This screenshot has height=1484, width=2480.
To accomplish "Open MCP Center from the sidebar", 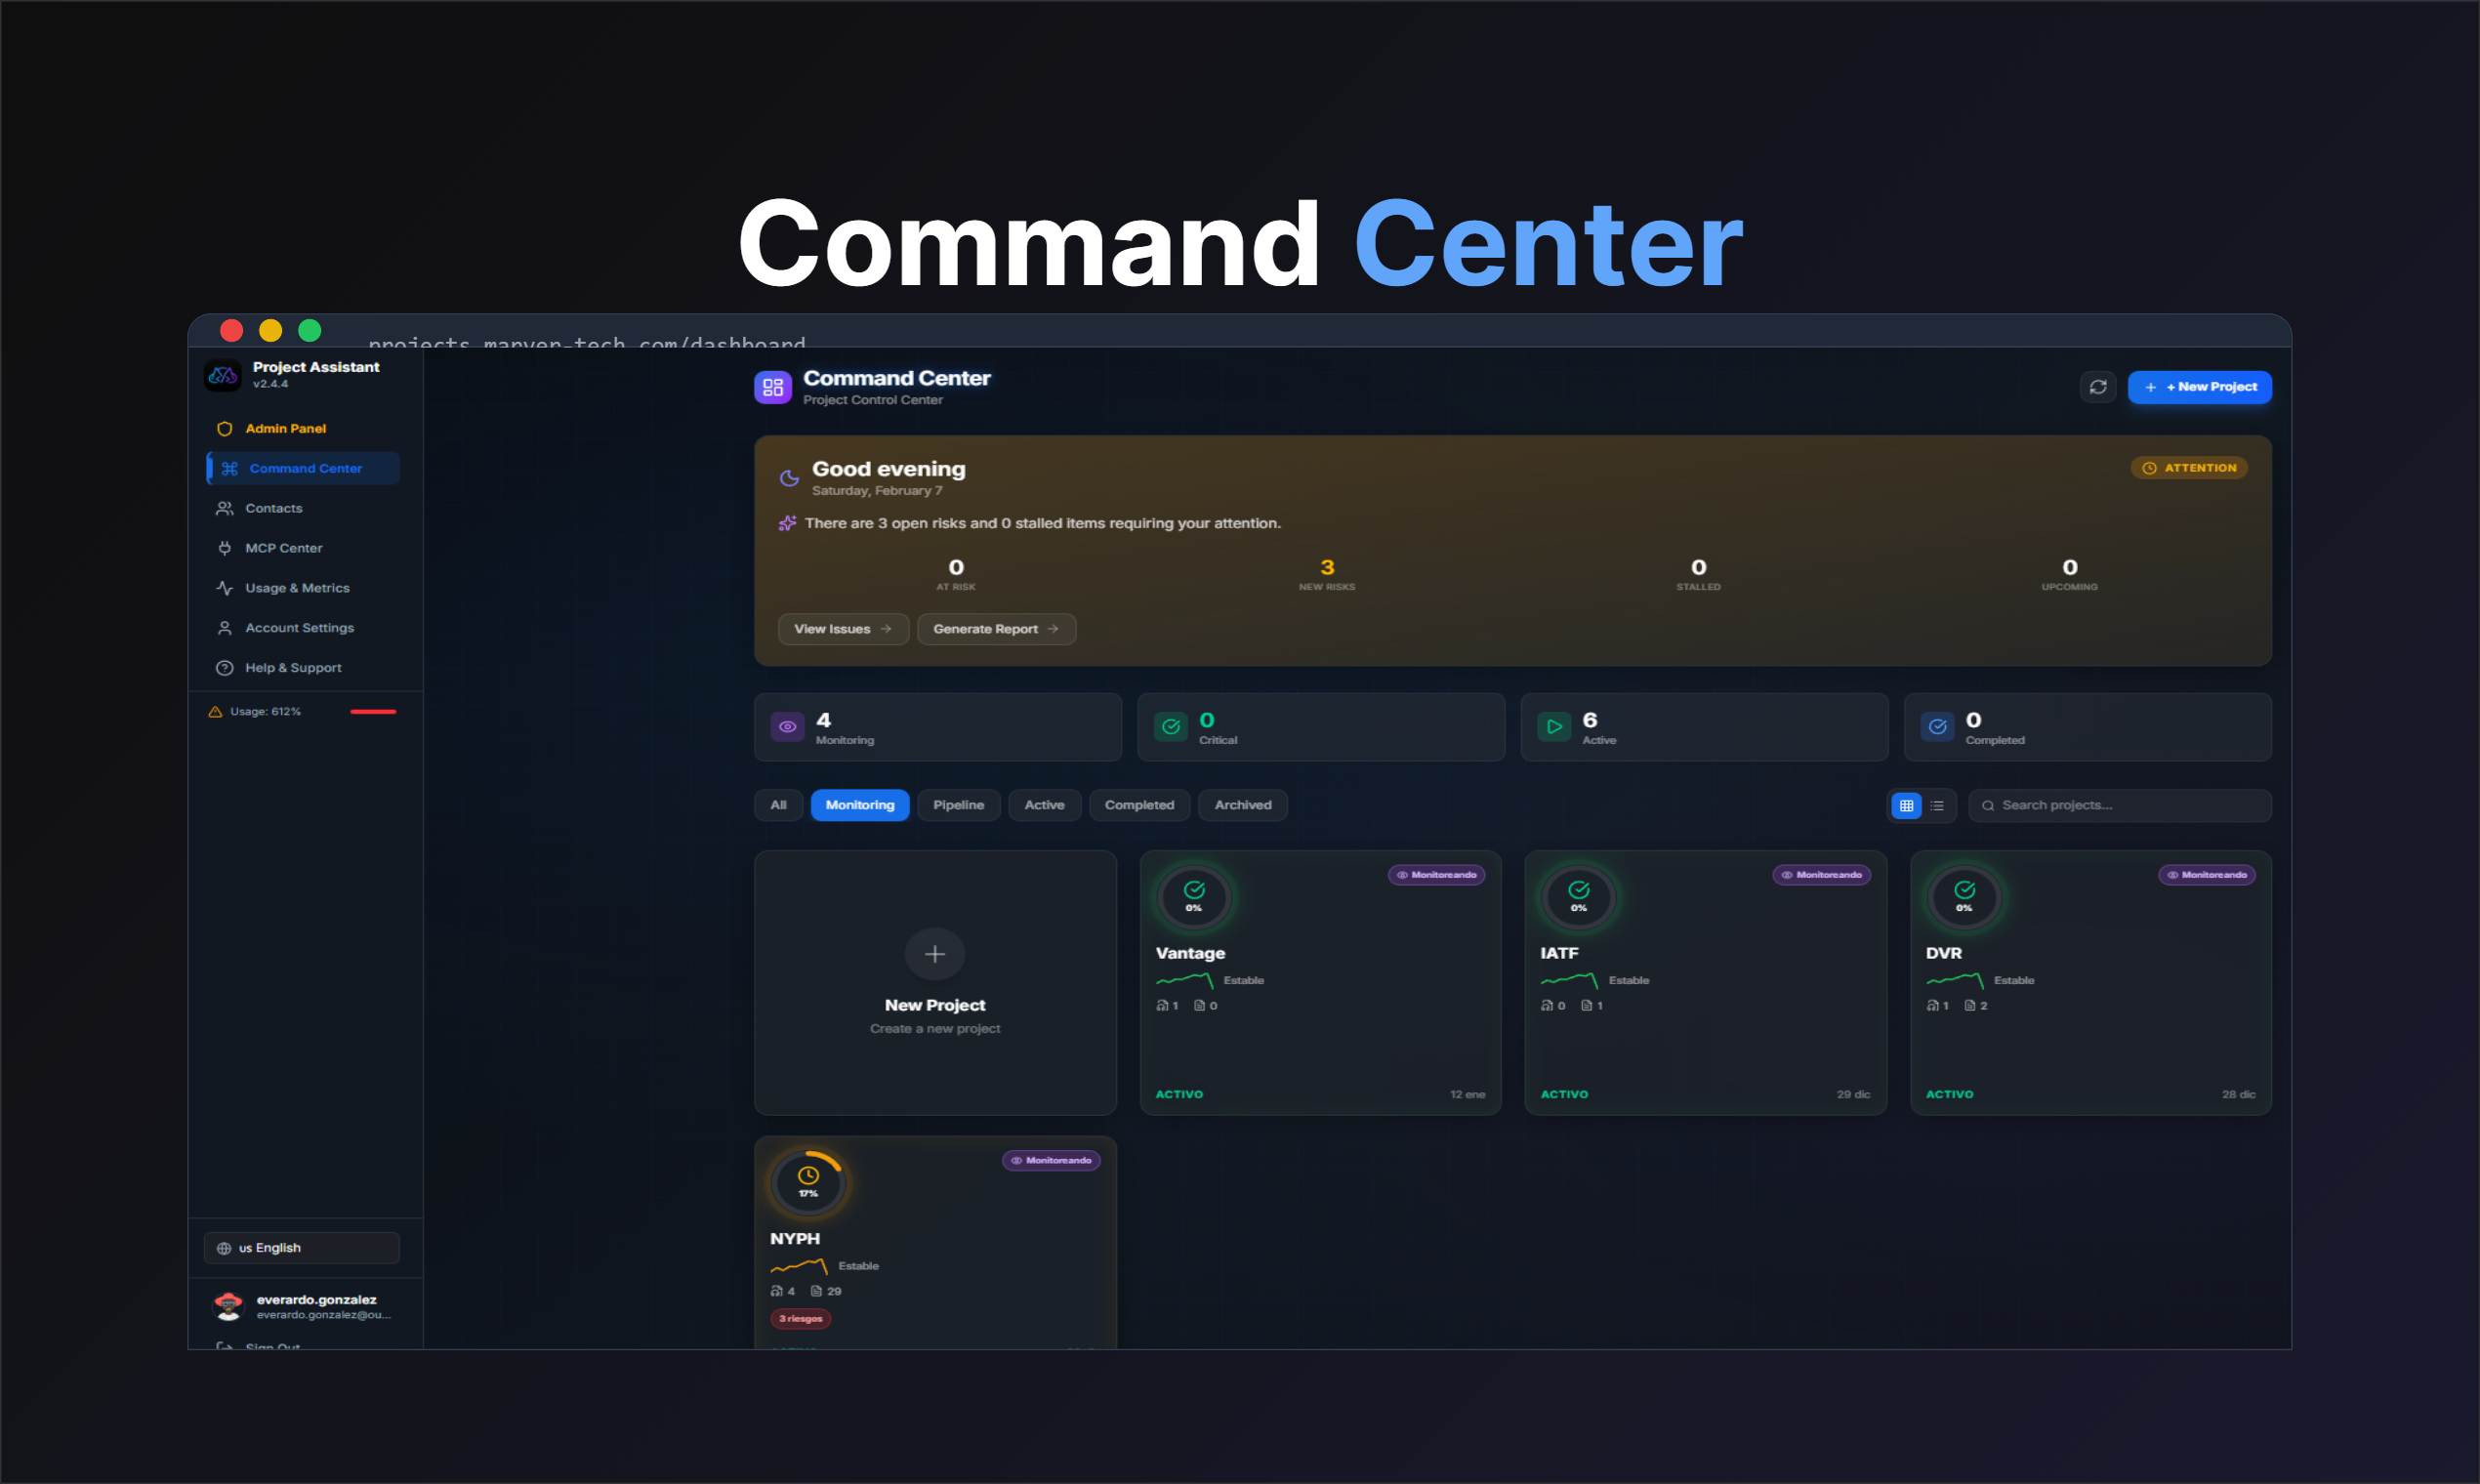I will pos(284,548).
